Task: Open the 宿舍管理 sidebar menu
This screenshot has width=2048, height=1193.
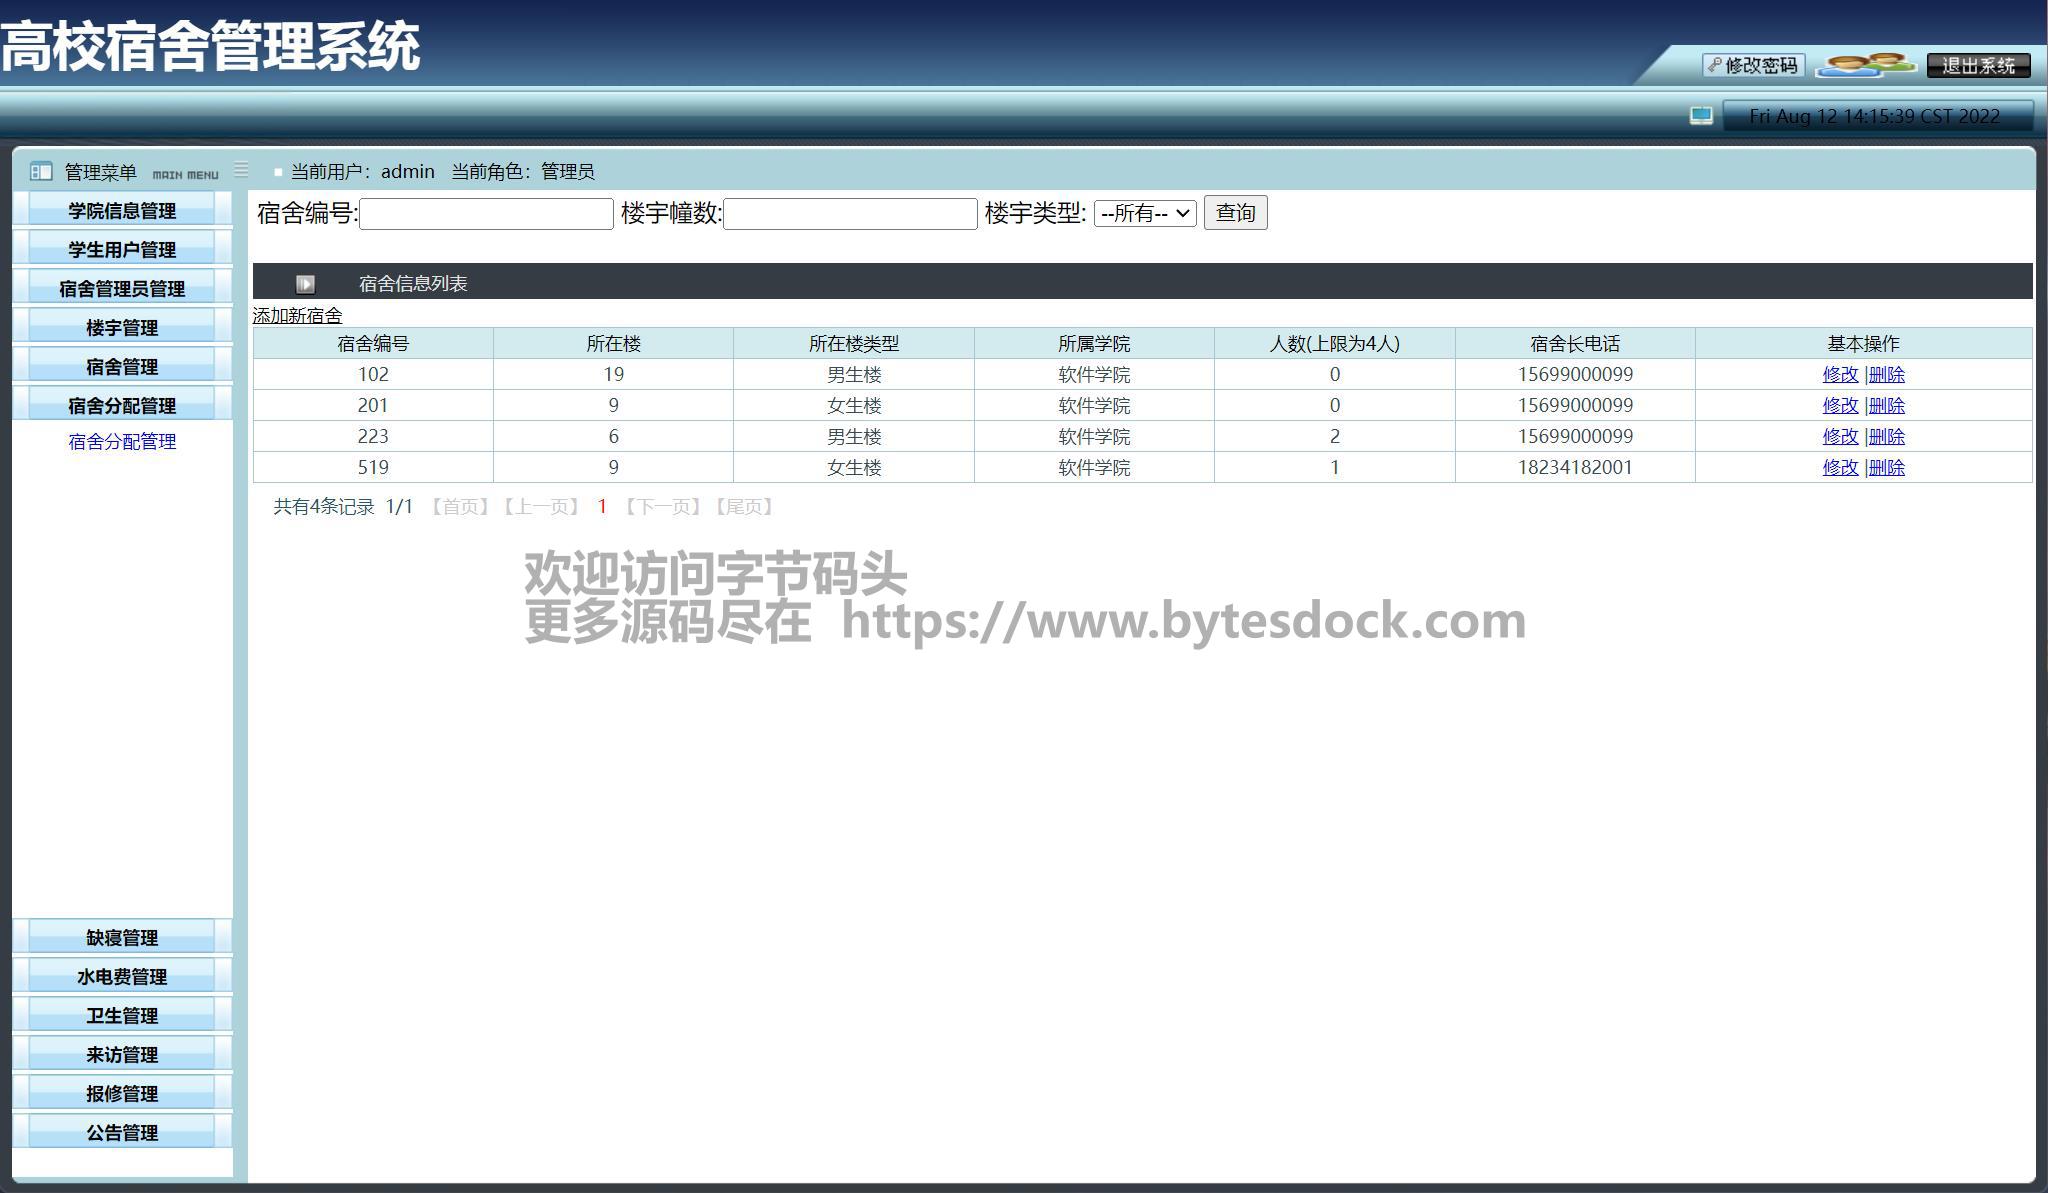Action: coord(122,367)
